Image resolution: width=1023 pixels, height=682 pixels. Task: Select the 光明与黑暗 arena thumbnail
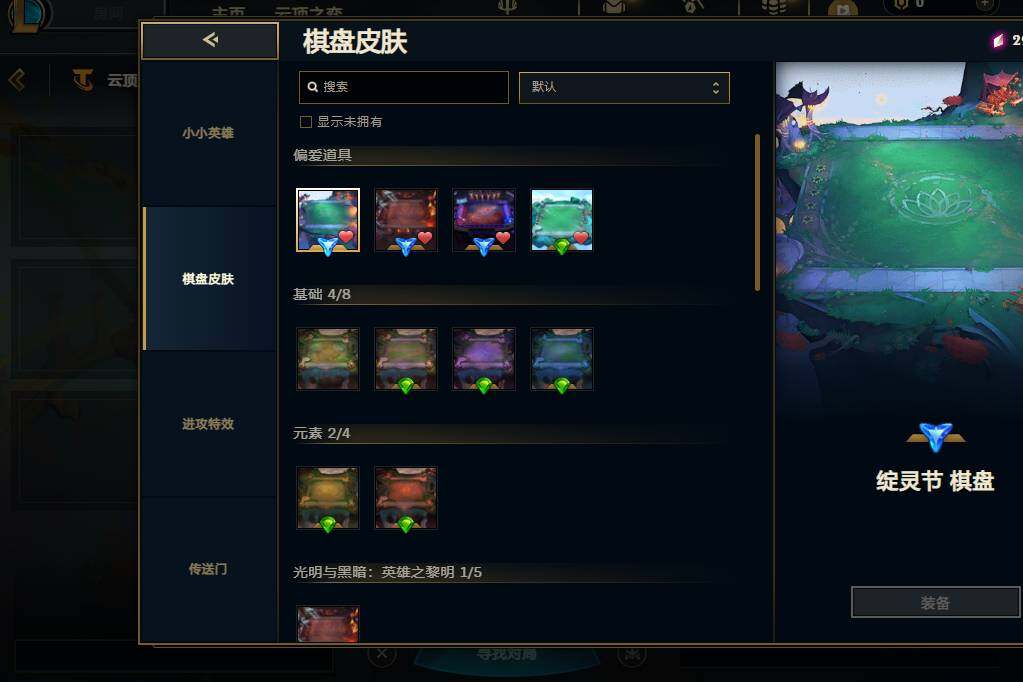coord(328,625)
